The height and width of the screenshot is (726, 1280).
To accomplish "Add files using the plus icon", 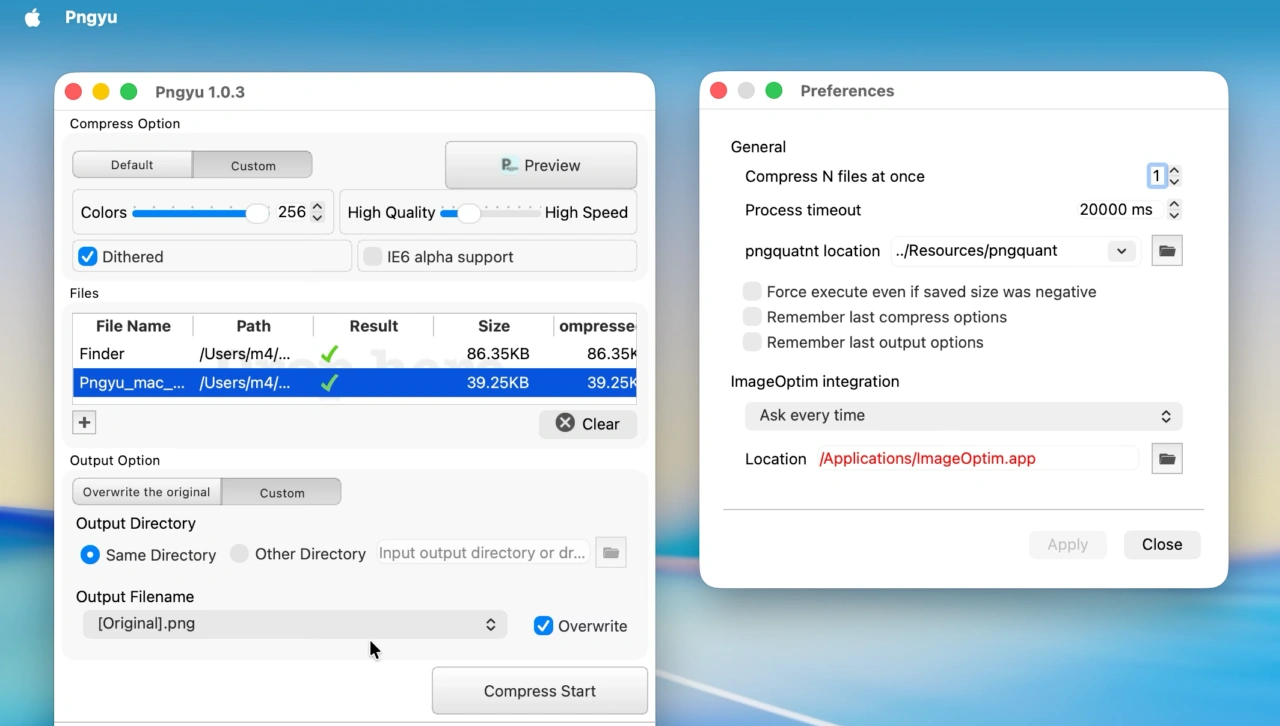I will [x=83, y=422].
